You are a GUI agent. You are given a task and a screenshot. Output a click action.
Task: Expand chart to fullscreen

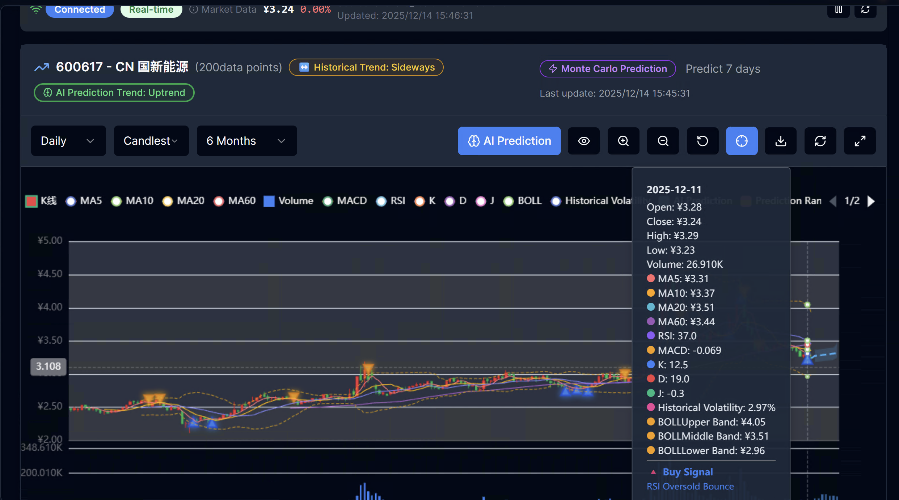[860, 141]
